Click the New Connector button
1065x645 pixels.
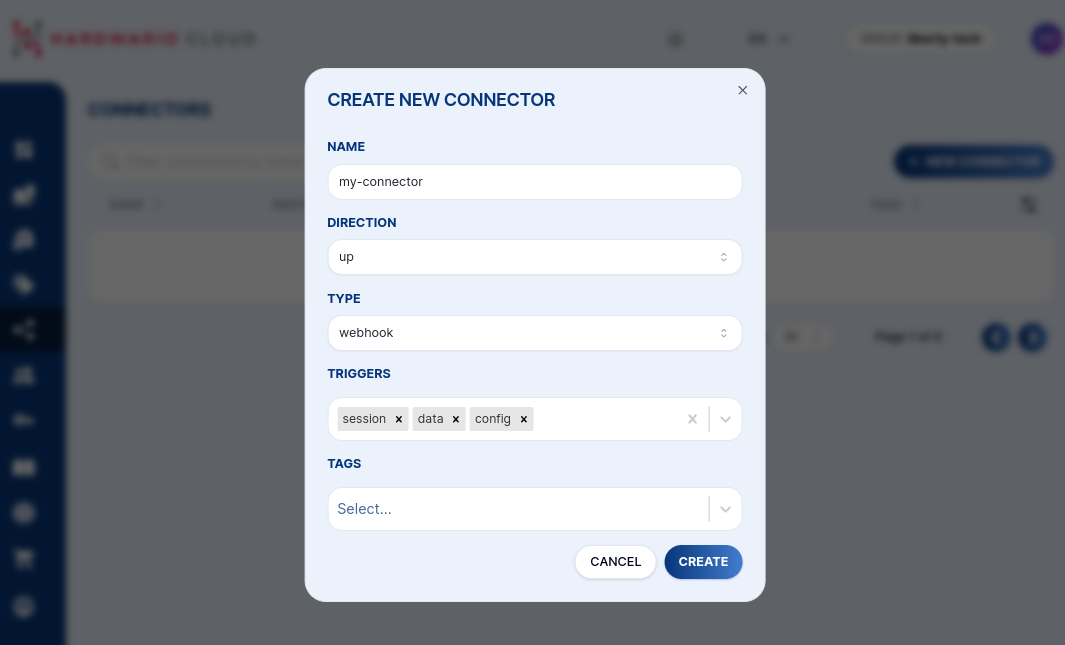[x=973, y=161]
